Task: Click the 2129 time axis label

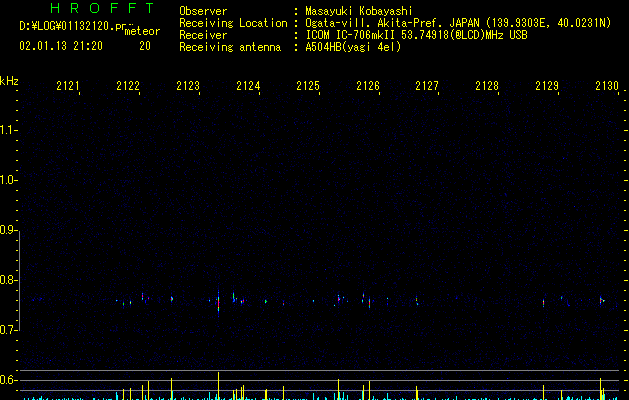Action: (x=547, y=86)
